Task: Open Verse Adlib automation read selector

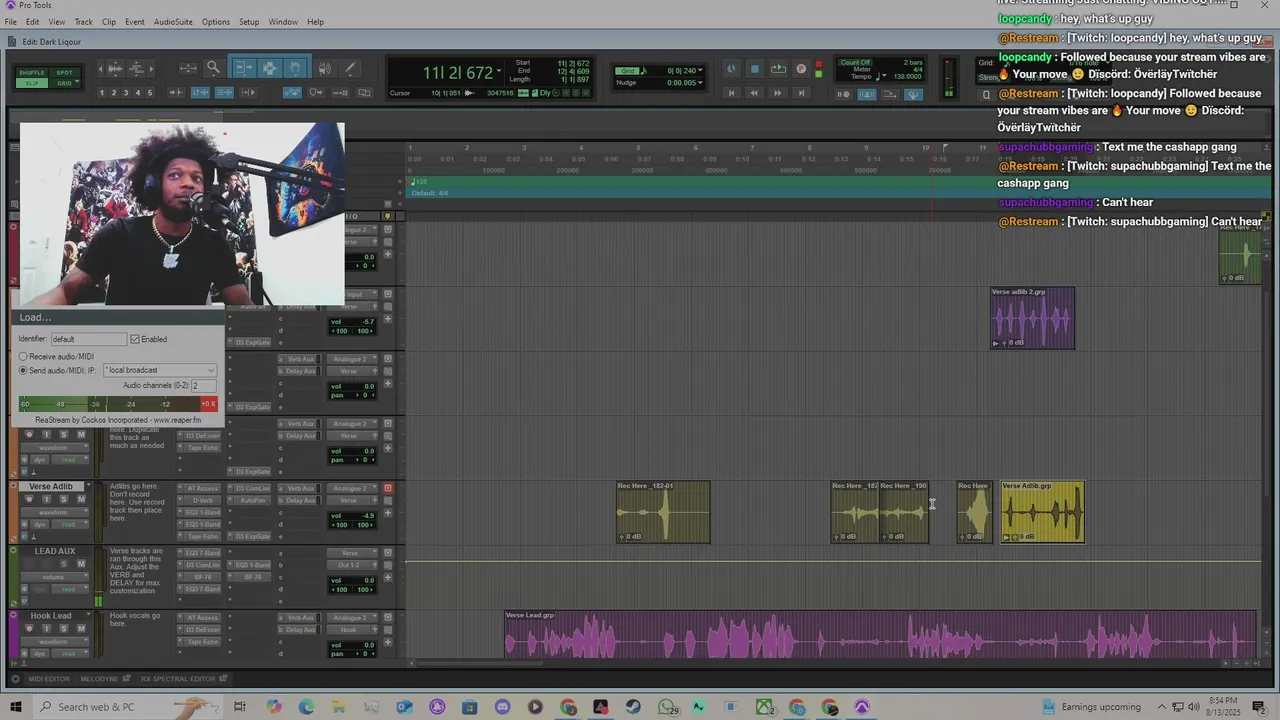Action: pyautogui.click(x=70, y=524)
